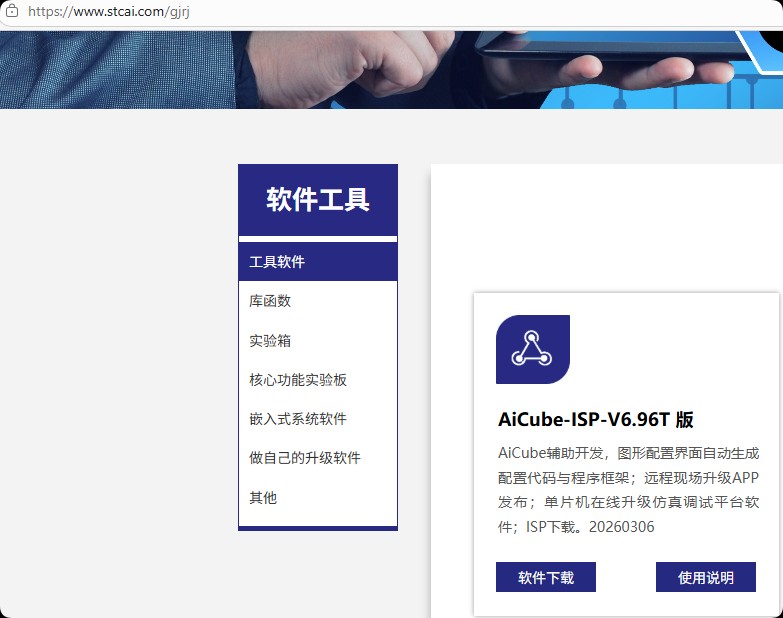The image size is (783, 618).
Task: Go to 核心功能实验板 sidebar item
Action: point(318,379)
